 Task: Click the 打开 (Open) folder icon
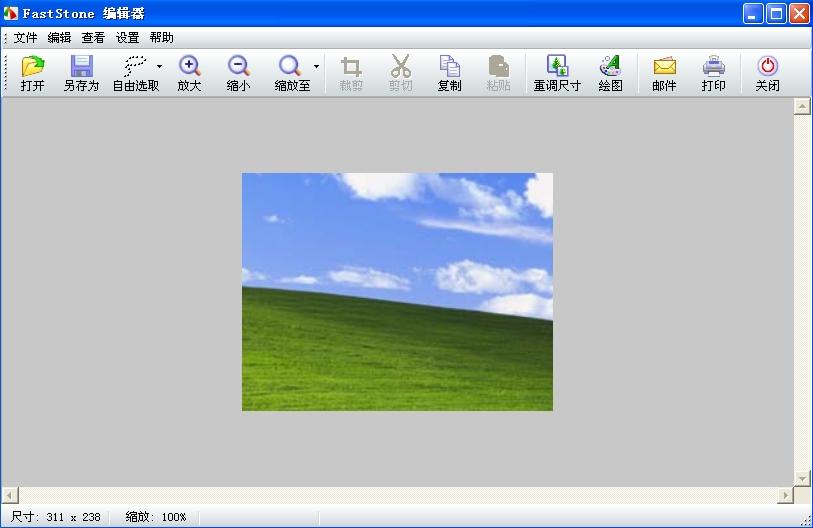(33, 73)
